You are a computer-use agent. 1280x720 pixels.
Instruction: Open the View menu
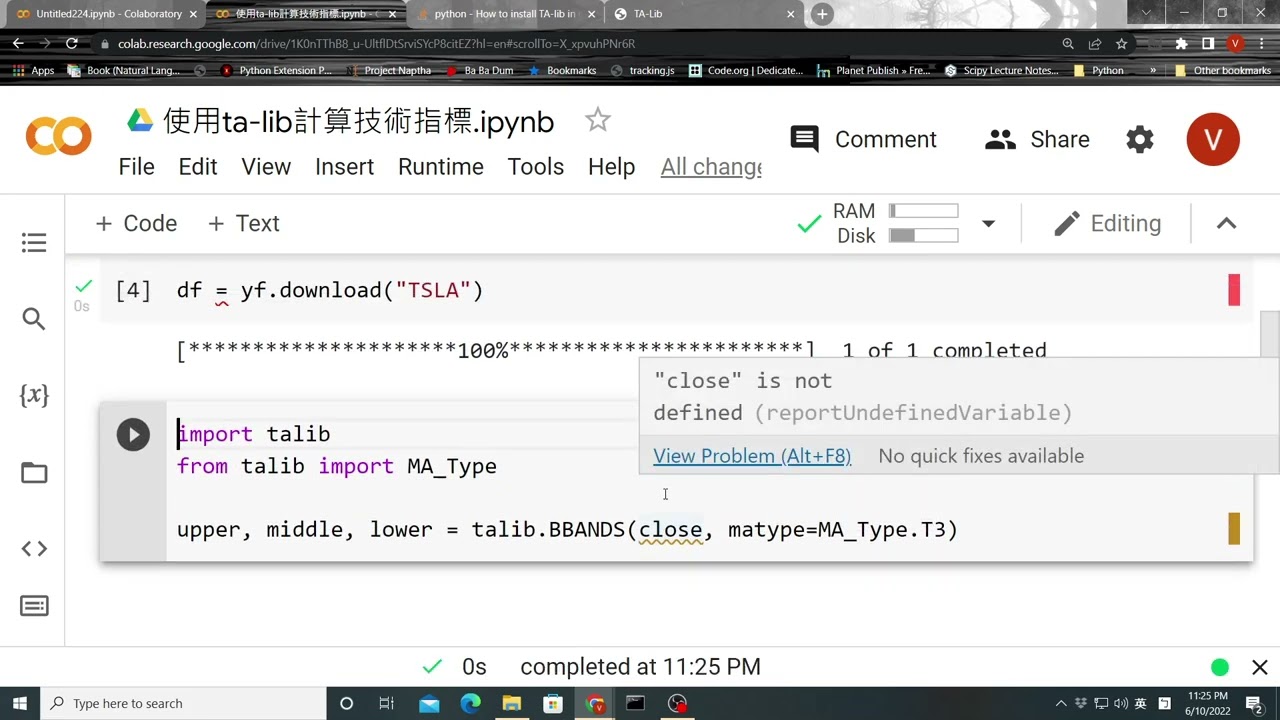pyautogui.click(x=266, y=167)
